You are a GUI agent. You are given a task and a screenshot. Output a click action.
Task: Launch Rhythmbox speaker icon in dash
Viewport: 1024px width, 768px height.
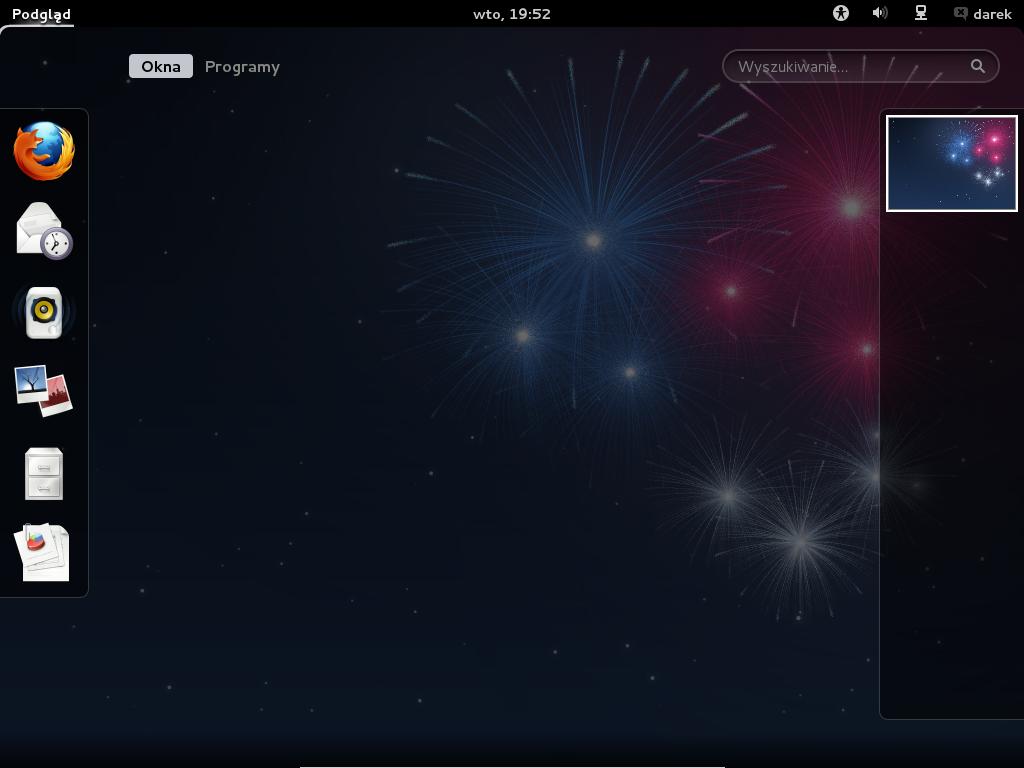[x=44, y=312]
